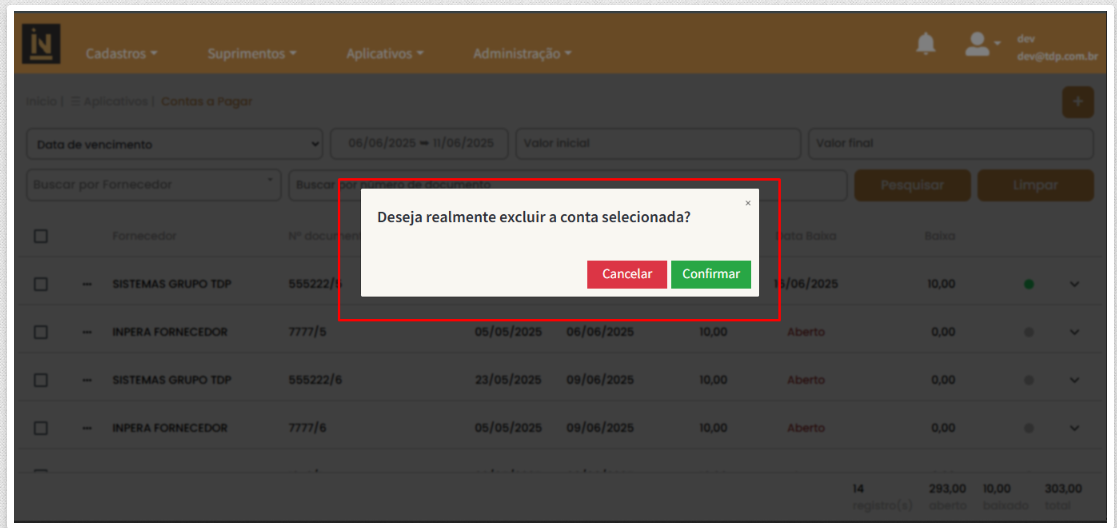Check the box for SISTEMAS GRUPO TDP 555222/6
This screenshot has height=528, width=1117.
click(x=41, y=380)
